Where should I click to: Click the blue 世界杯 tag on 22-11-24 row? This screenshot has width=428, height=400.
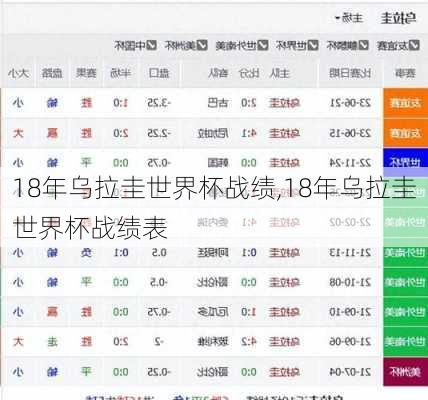(405, 162)
